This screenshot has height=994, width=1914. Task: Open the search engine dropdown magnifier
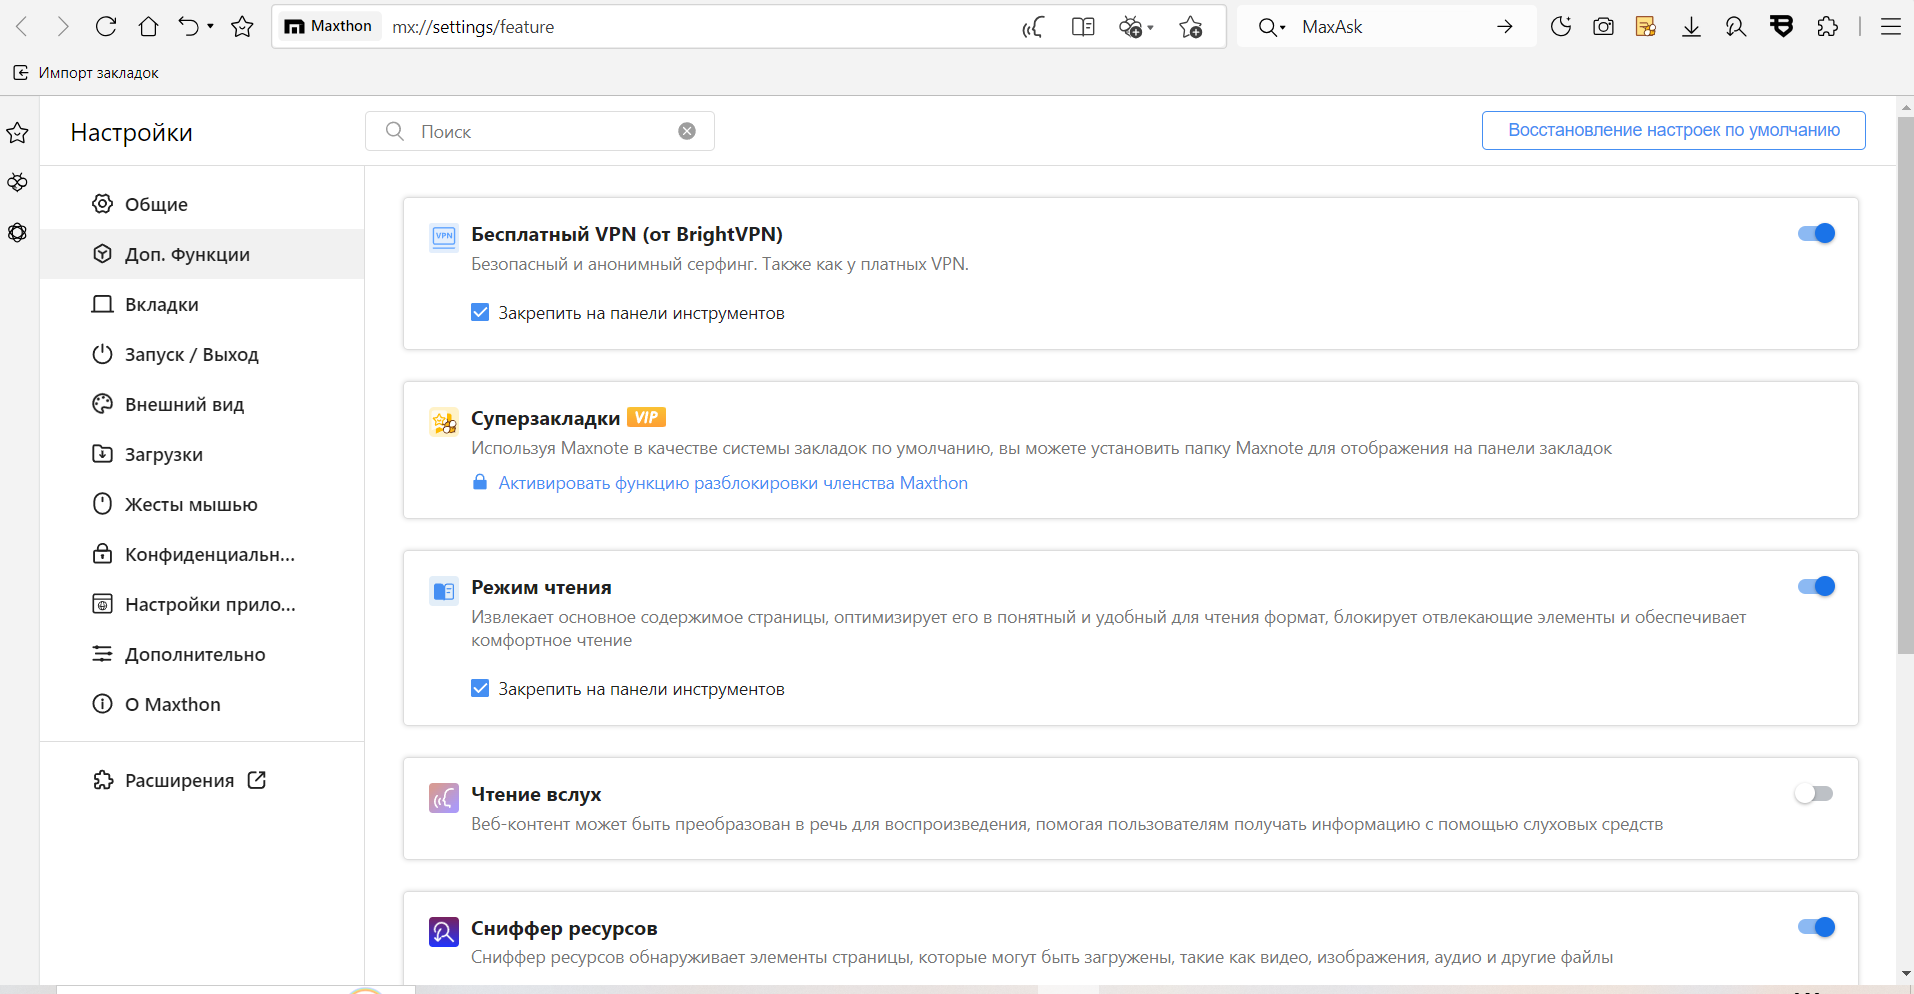coord(1271,27)
